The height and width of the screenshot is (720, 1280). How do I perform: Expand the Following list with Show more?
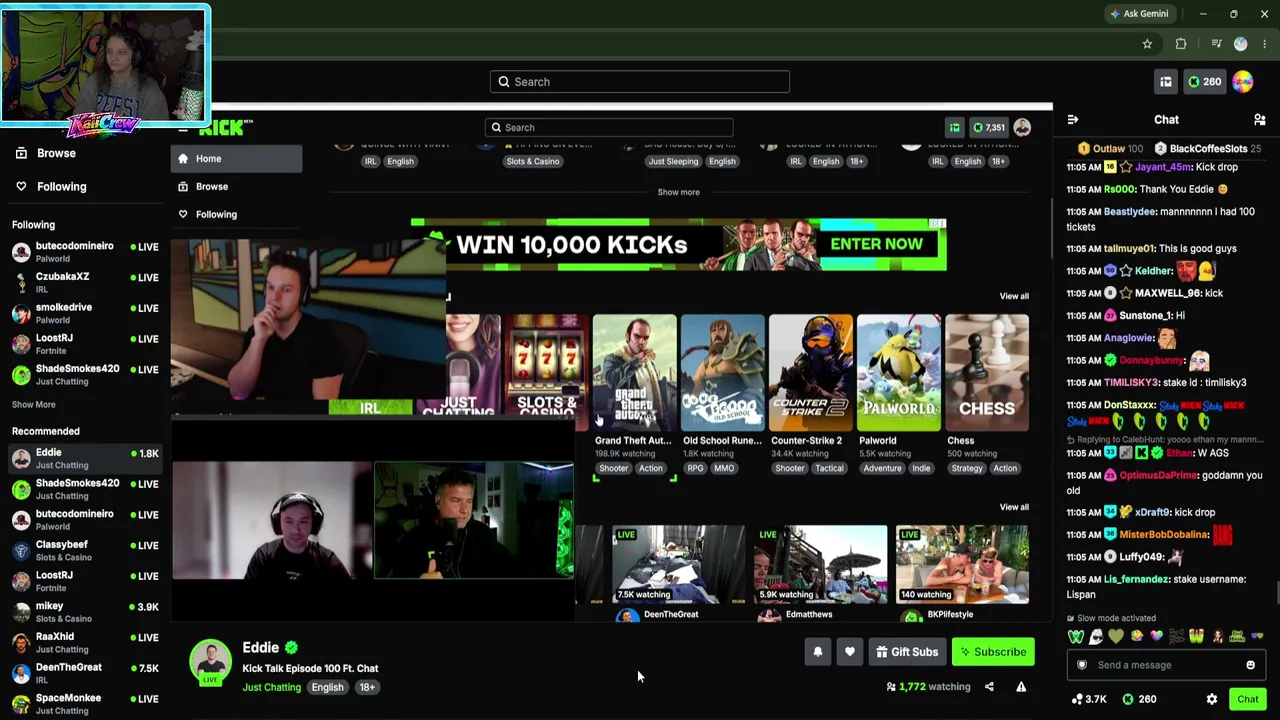(34, 405)
